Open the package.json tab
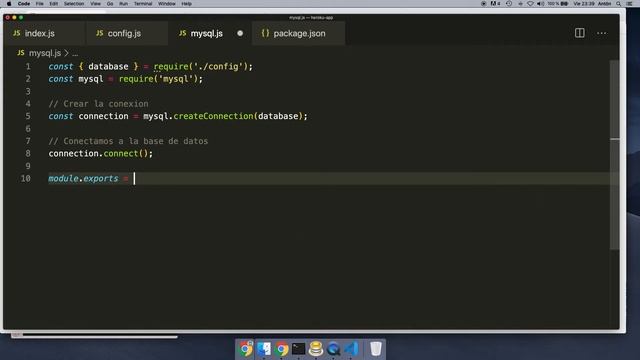 pyautogui.click(x=298, y=33)
